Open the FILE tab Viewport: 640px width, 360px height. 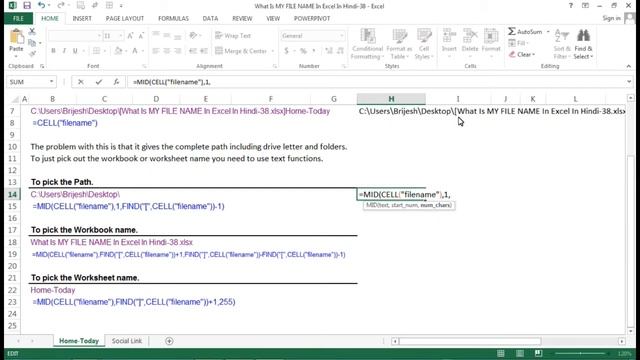point(18,18)
